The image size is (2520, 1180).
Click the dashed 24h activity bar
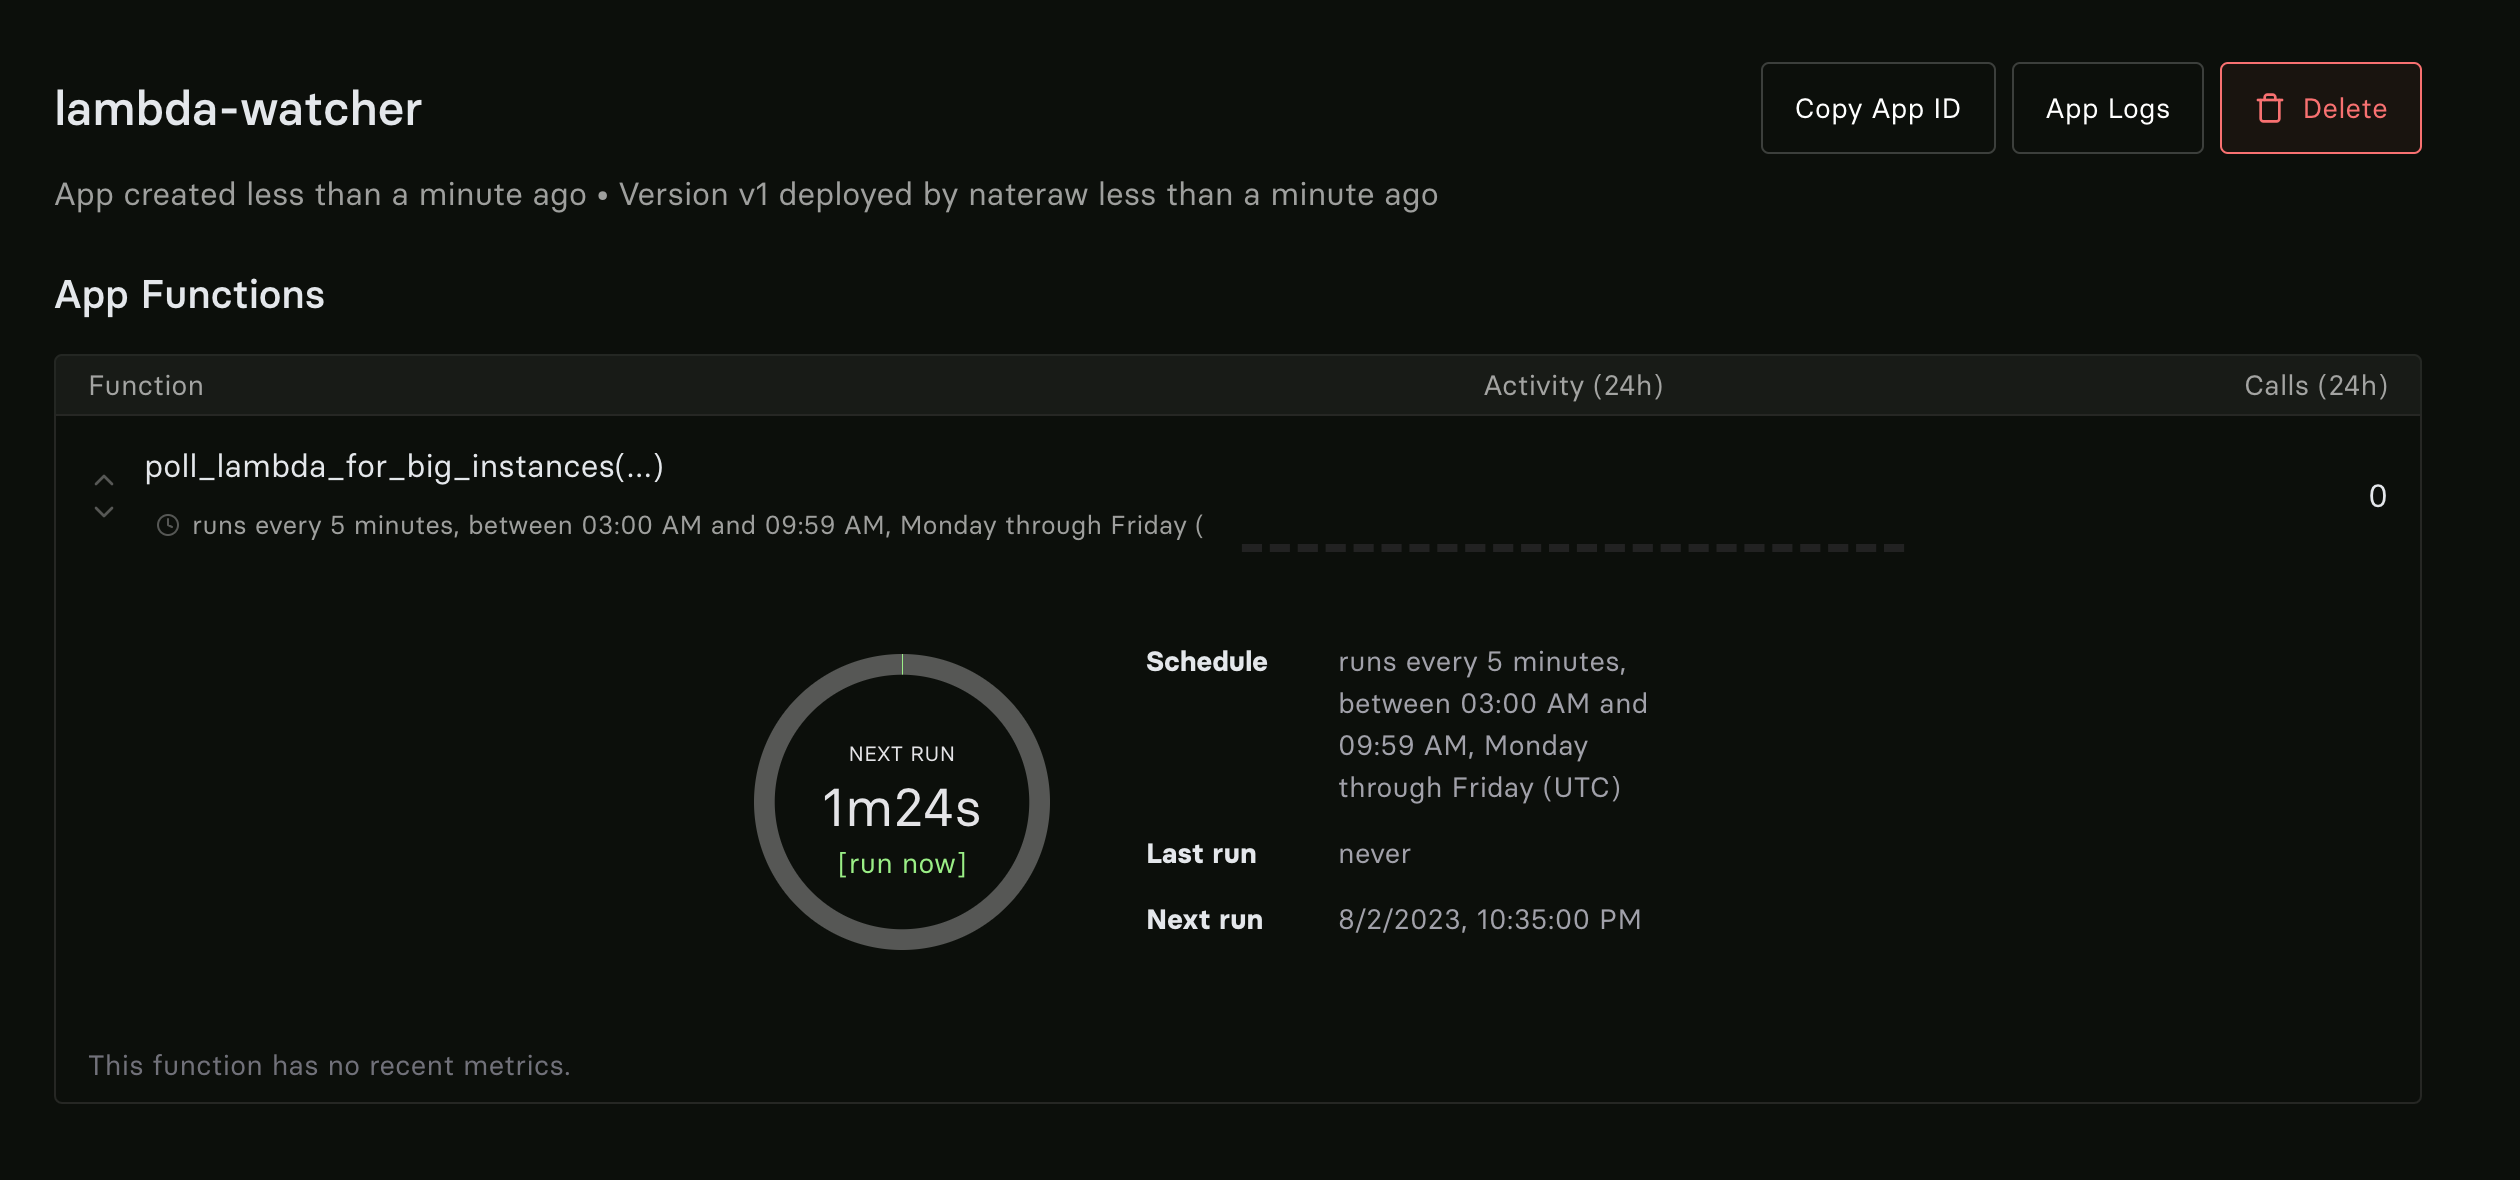[1572, 548]
